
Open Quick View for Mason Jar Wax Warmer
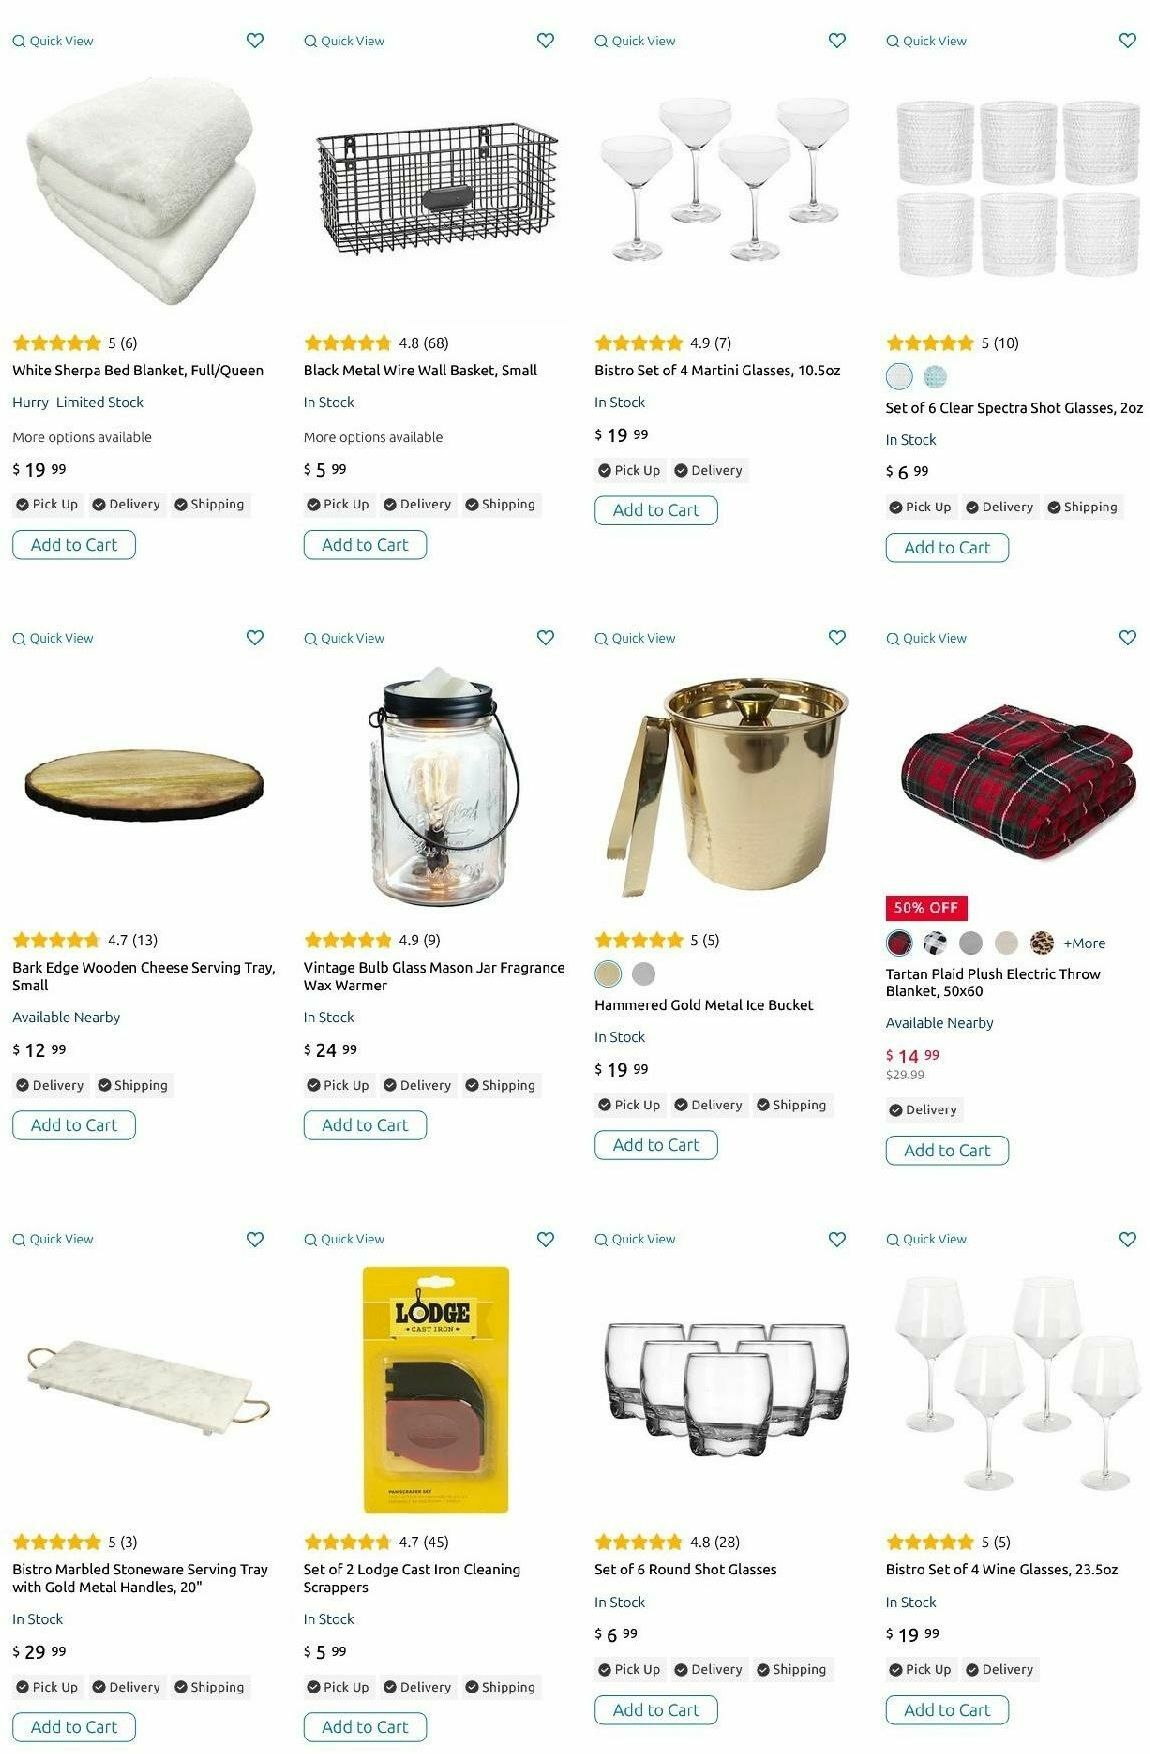344,638
